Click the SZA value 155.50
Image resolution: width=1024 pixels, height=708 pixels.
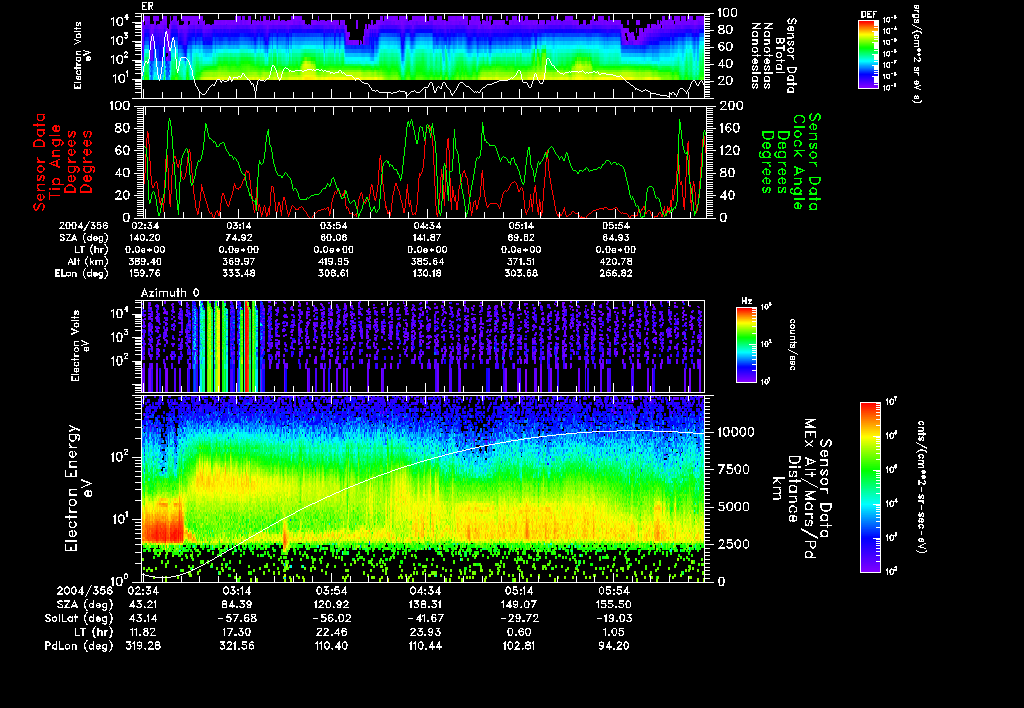click(x=613, y=604)
